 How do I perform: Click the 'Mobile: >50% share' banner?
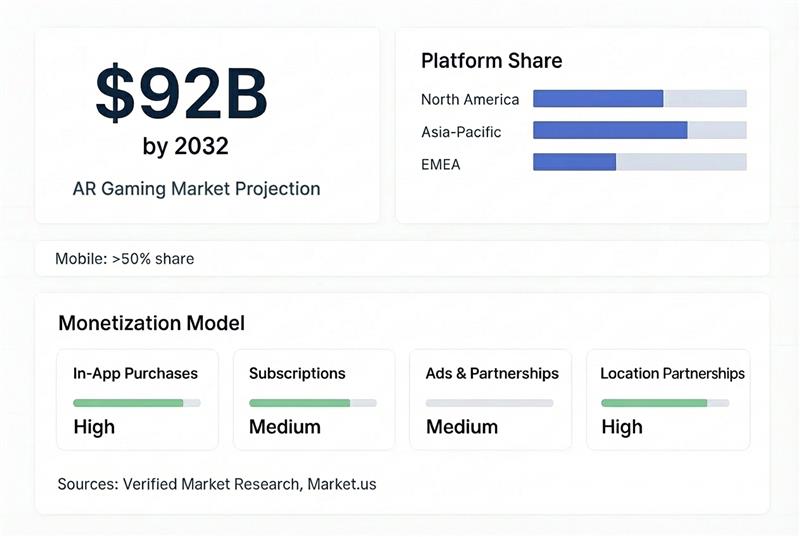click(x=125, y=258)
